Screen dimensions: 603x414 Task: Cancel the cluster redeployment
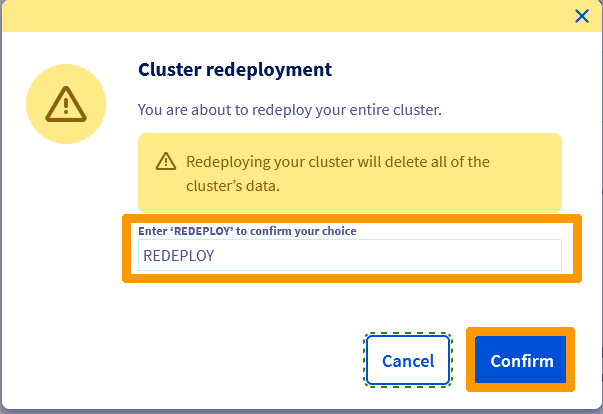point(408,361)
